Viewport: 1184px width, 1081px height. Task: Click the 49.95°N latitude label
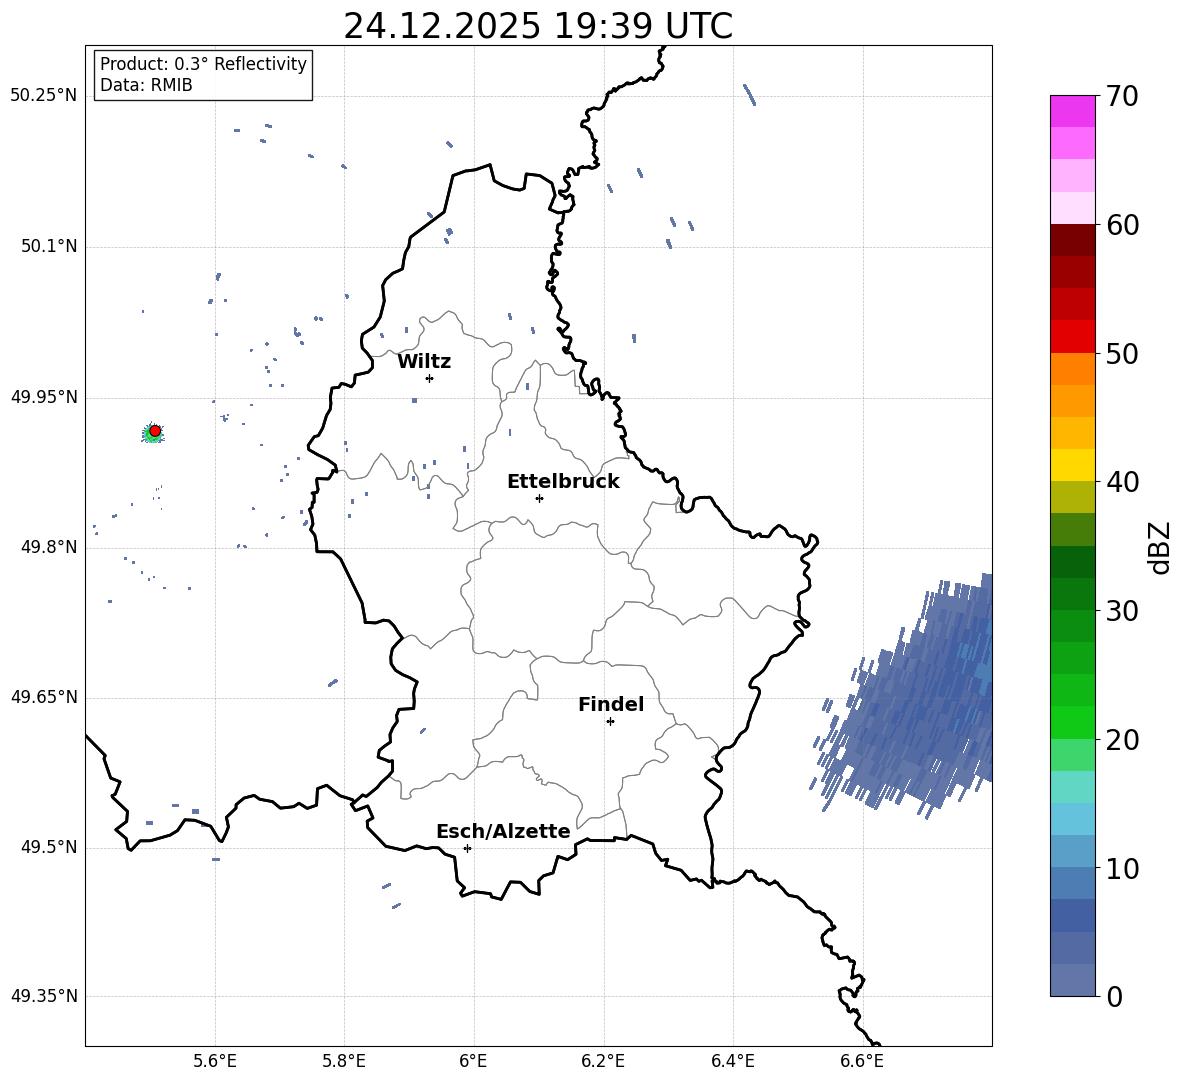tap(44, 397)
